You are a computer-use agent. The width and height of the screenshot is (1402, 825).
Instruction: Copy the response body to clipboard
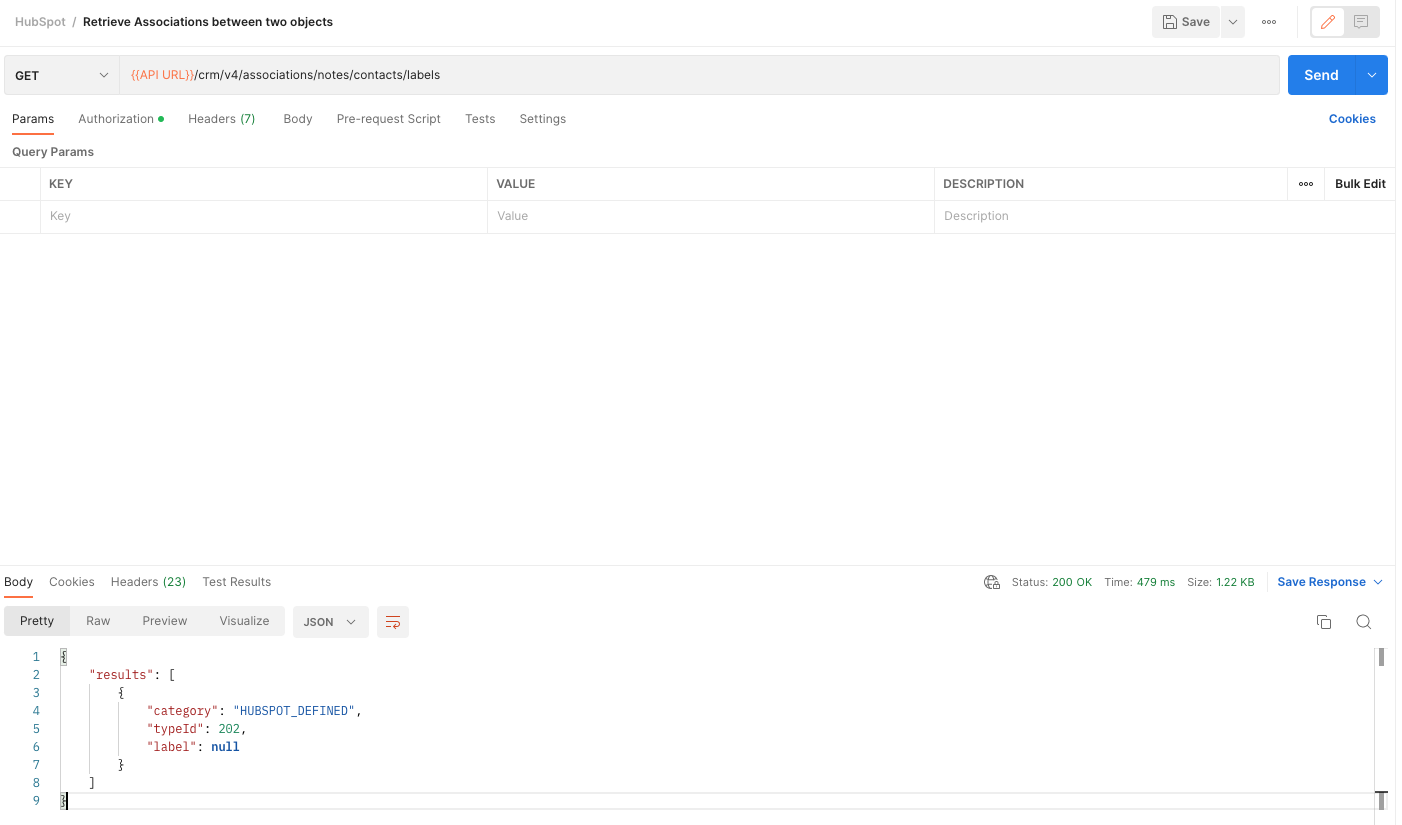[x=1324, y=621]
